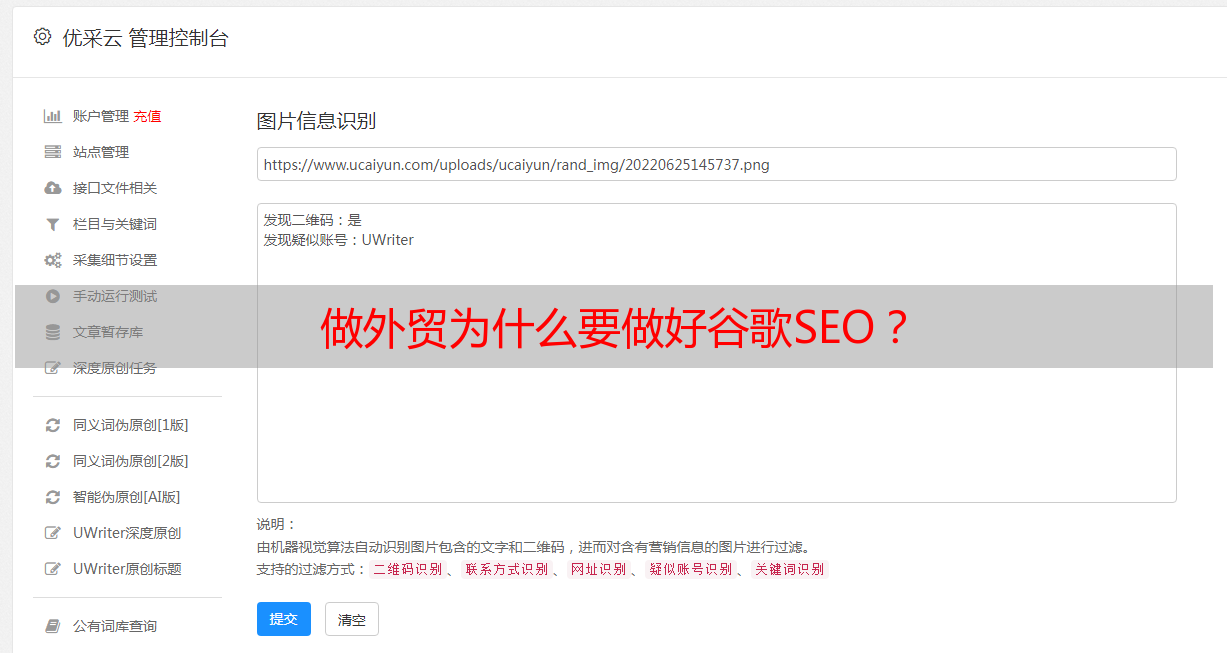
Task: Click the server icon beside 站点管理
Action: [53, 152]
